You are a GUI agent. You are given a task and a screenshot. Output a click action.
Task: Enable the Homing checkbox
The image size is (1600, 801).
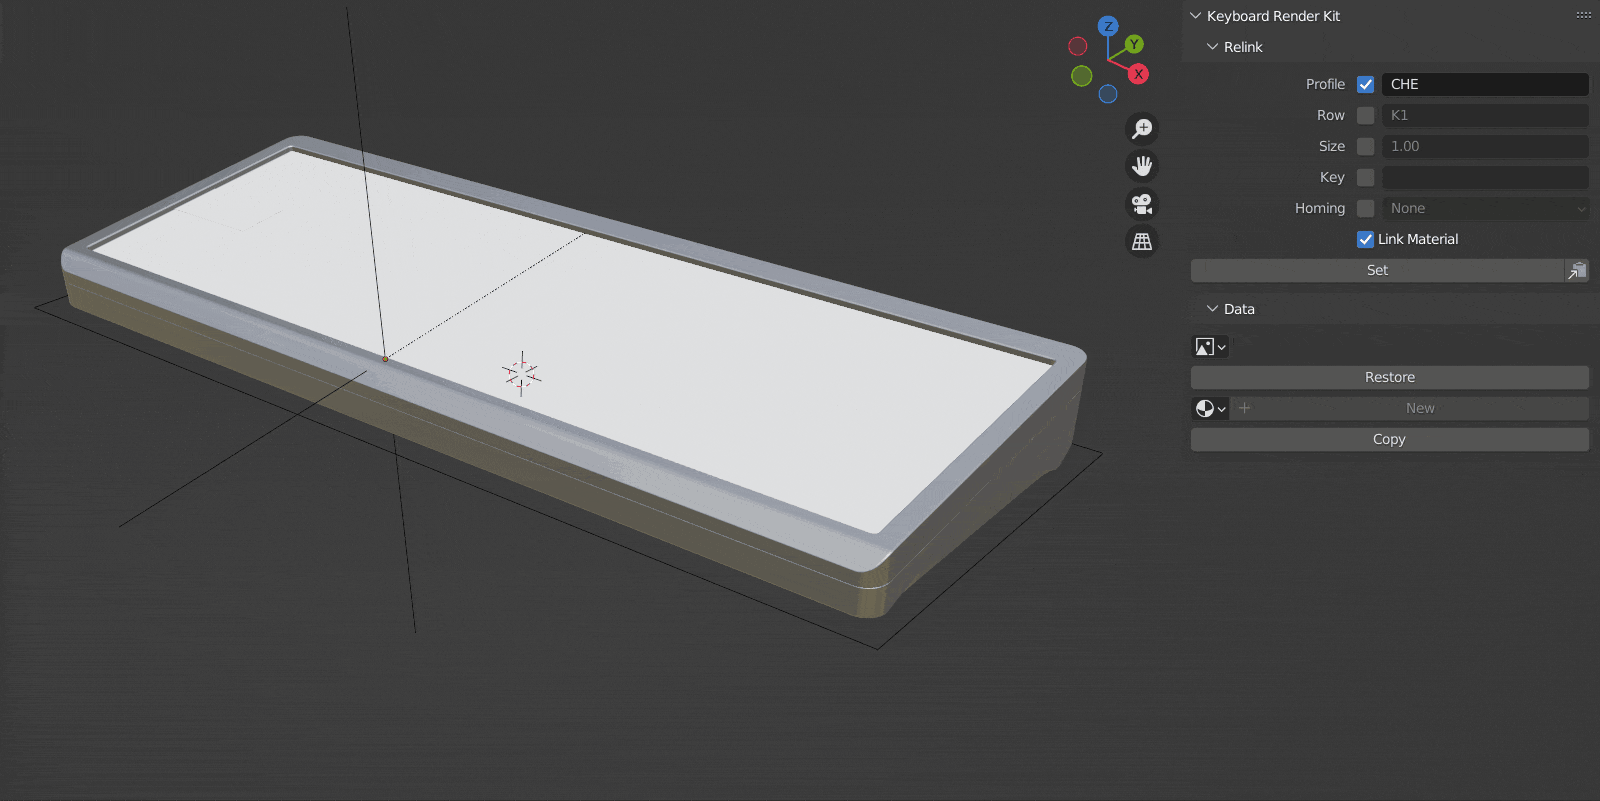pyautogui.click(x=1365, y=208)
